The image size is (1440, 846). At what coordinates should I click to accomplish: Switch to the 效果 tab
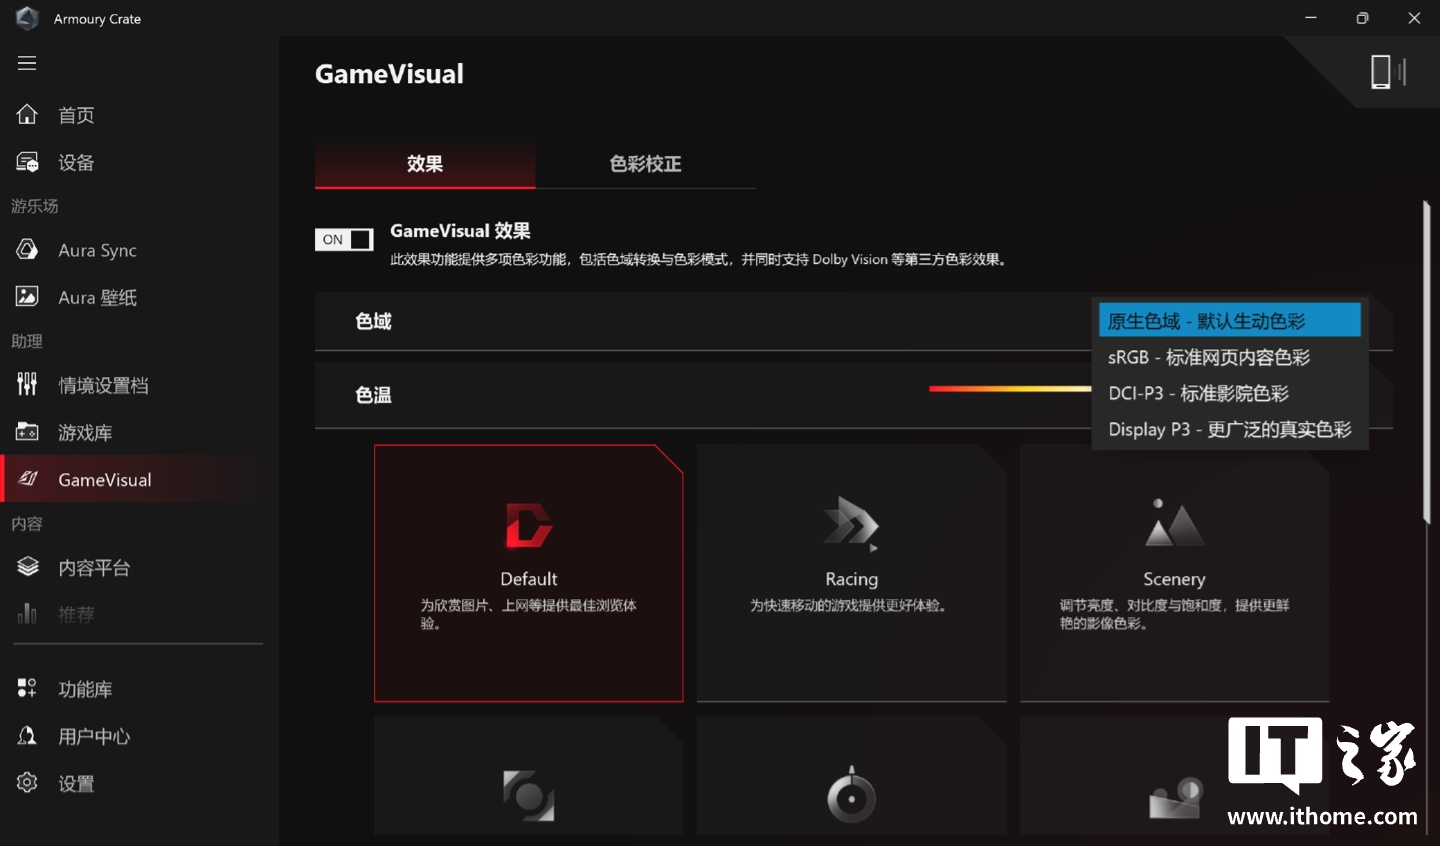click(x=425, y=164)
